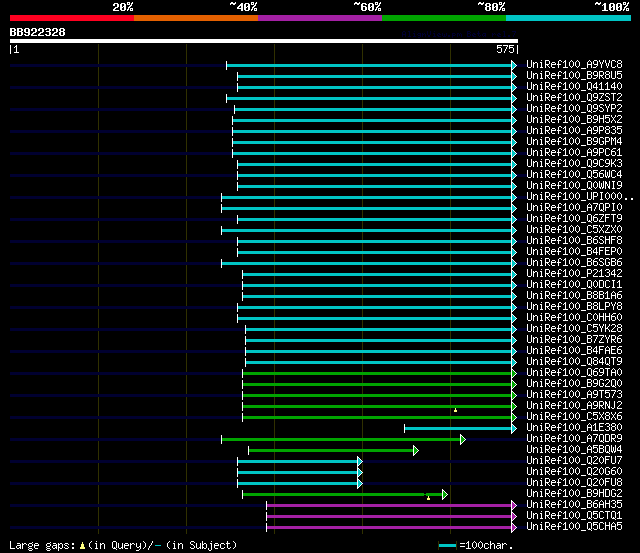Screen dimensions: 640x553
Task: Select hit label UniRef100_A5BQW4
Action: click(574, 450)
